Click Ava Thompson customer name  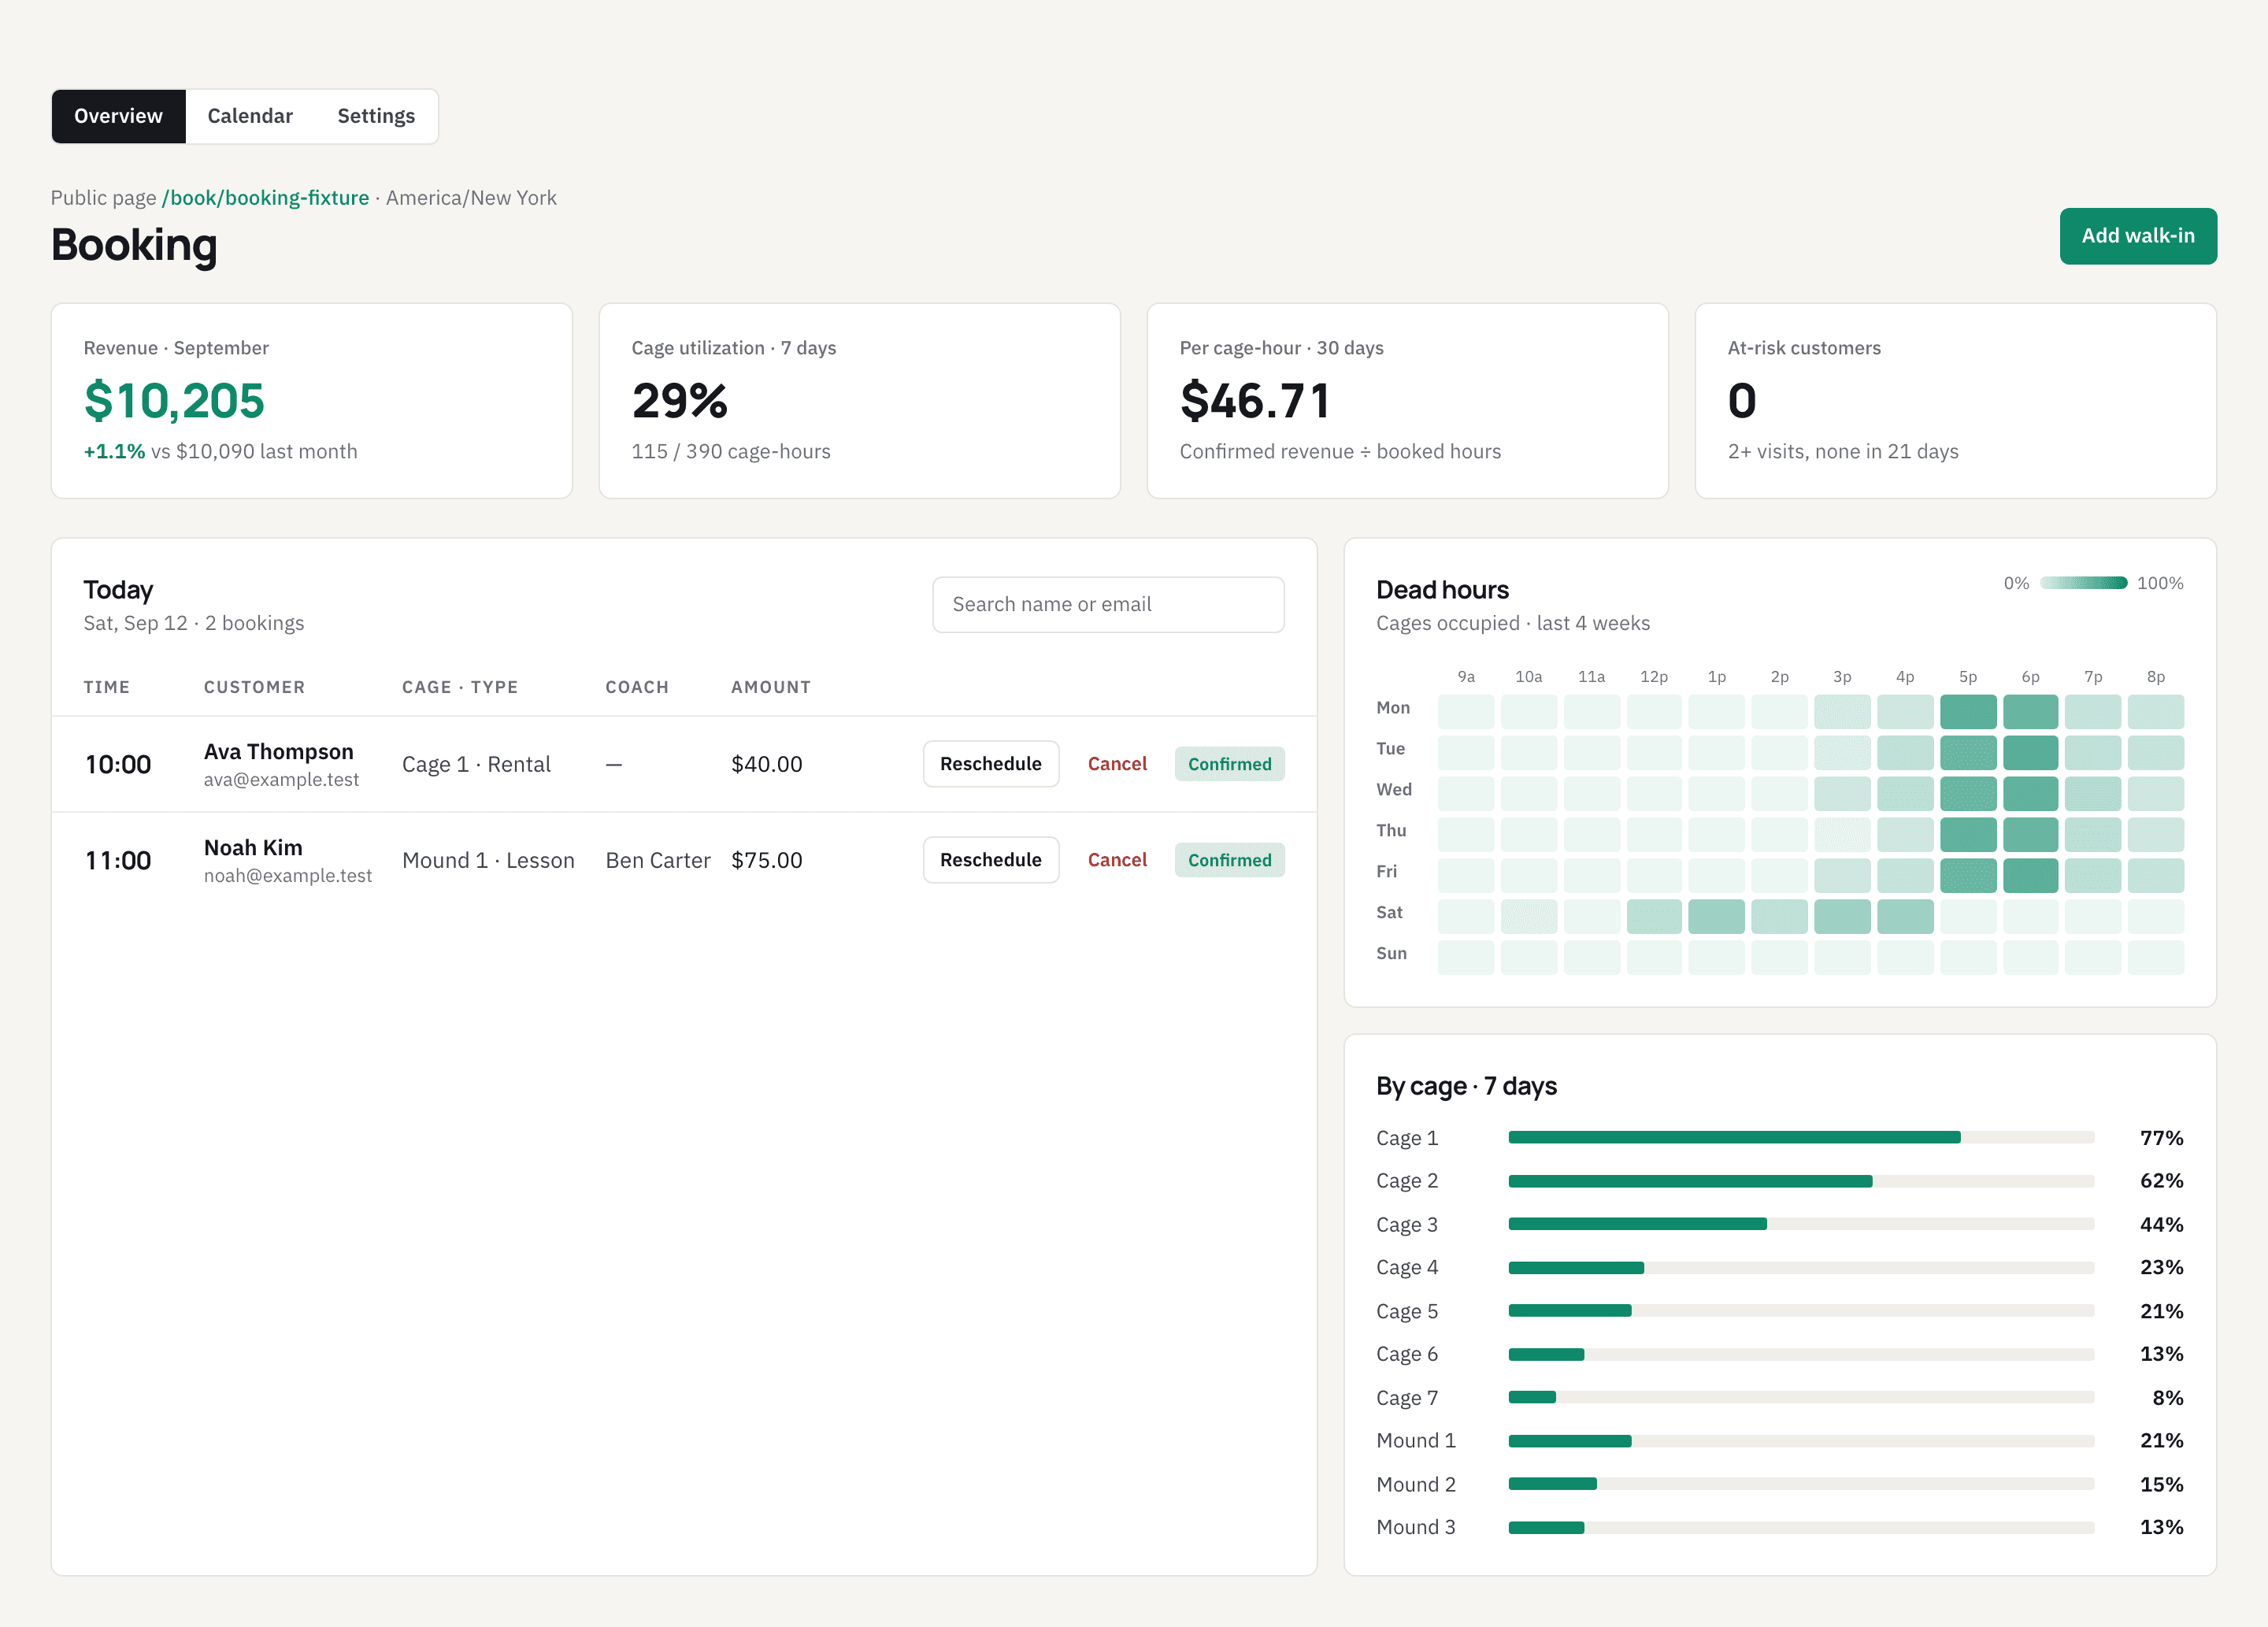coord(279,752)
